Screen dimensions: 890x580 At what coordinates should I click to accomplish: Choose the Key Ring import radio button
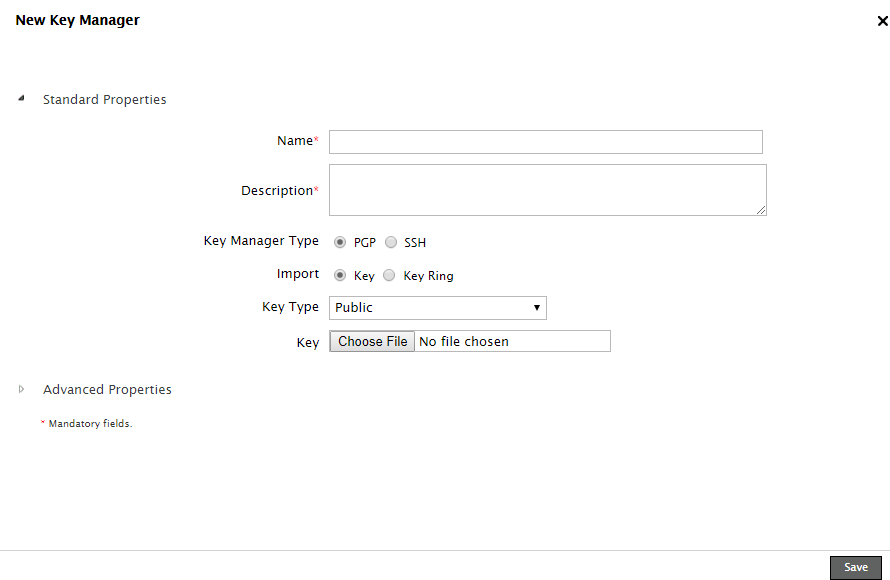point(390,275)
